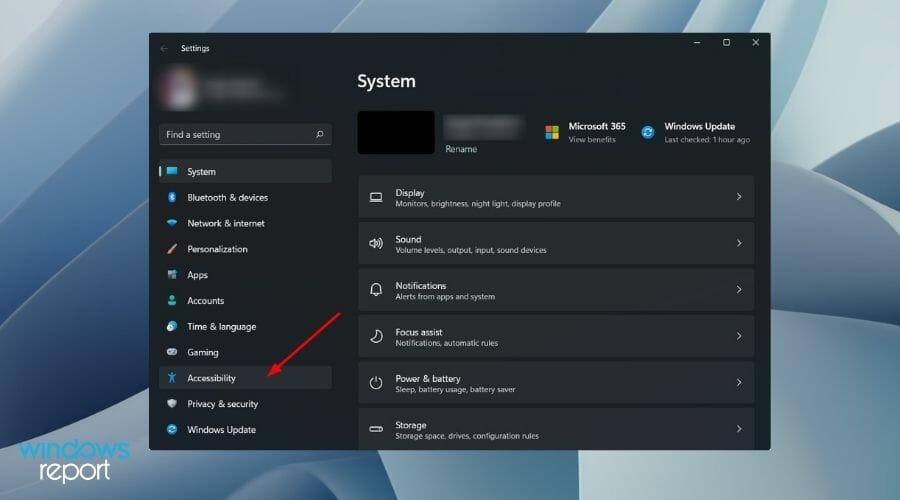Click 'Sleep, battery usage, battery saver' text
Viewport: 900px width, 500px height.
[455, 390]
